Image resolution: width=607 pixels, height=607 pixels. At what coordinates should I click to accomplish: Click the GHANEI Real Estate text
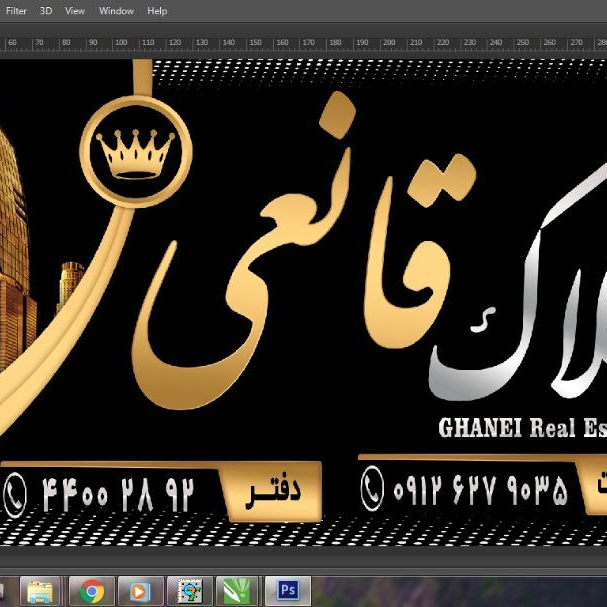click(521, 428)
